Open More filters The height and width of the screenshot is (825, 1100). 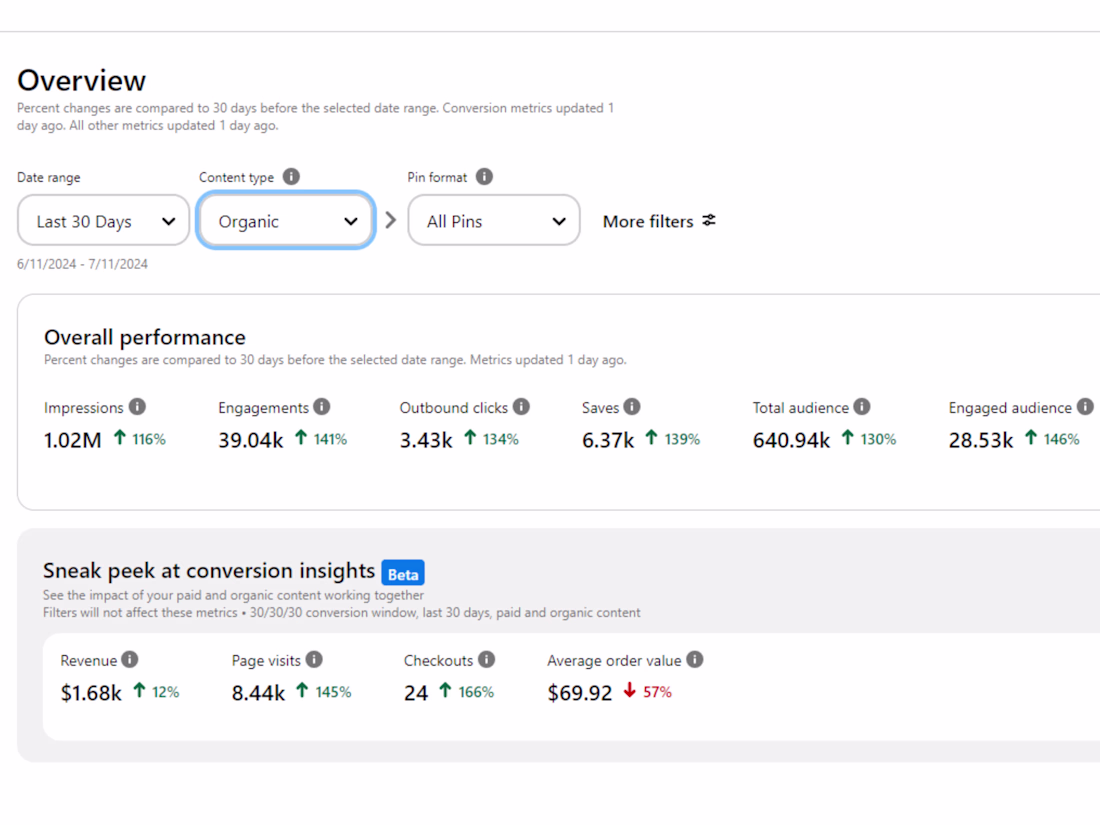coord(659,221)
